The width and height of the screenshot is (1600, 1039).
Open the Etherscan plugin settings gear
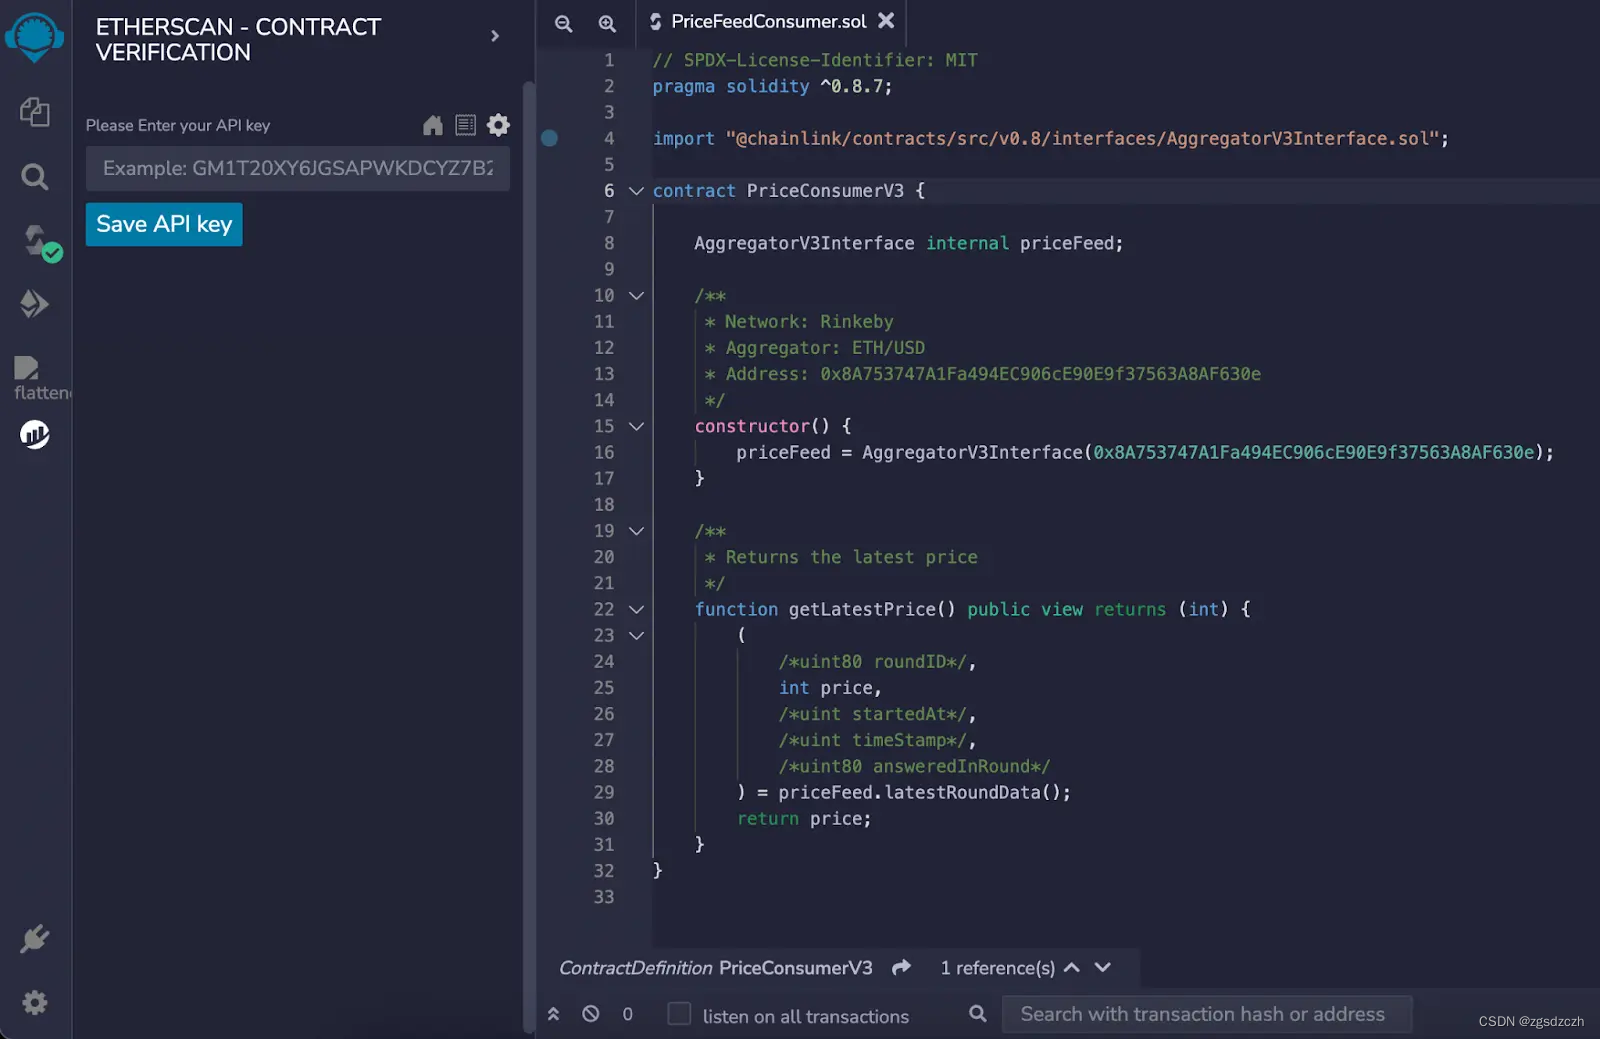(x=498, y=125)
